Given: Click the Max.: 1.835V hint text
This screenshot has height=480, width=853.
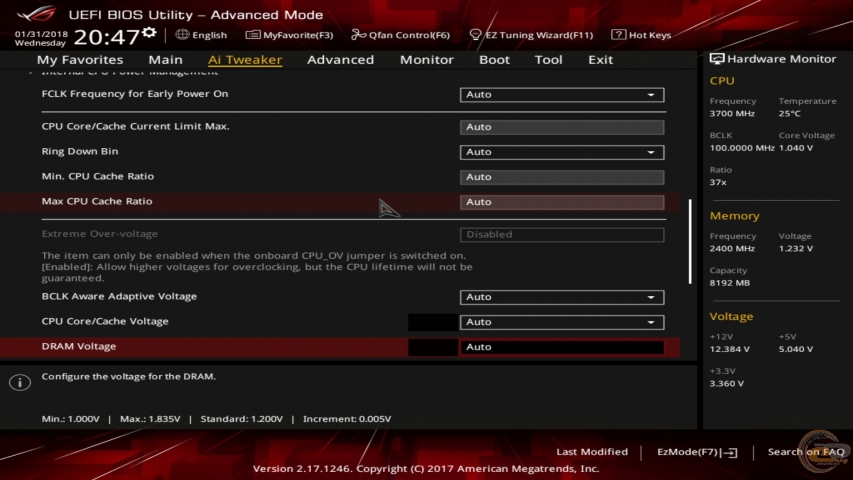Looking at the screenshot, I should pyautogui.click(x=150, y=419).
